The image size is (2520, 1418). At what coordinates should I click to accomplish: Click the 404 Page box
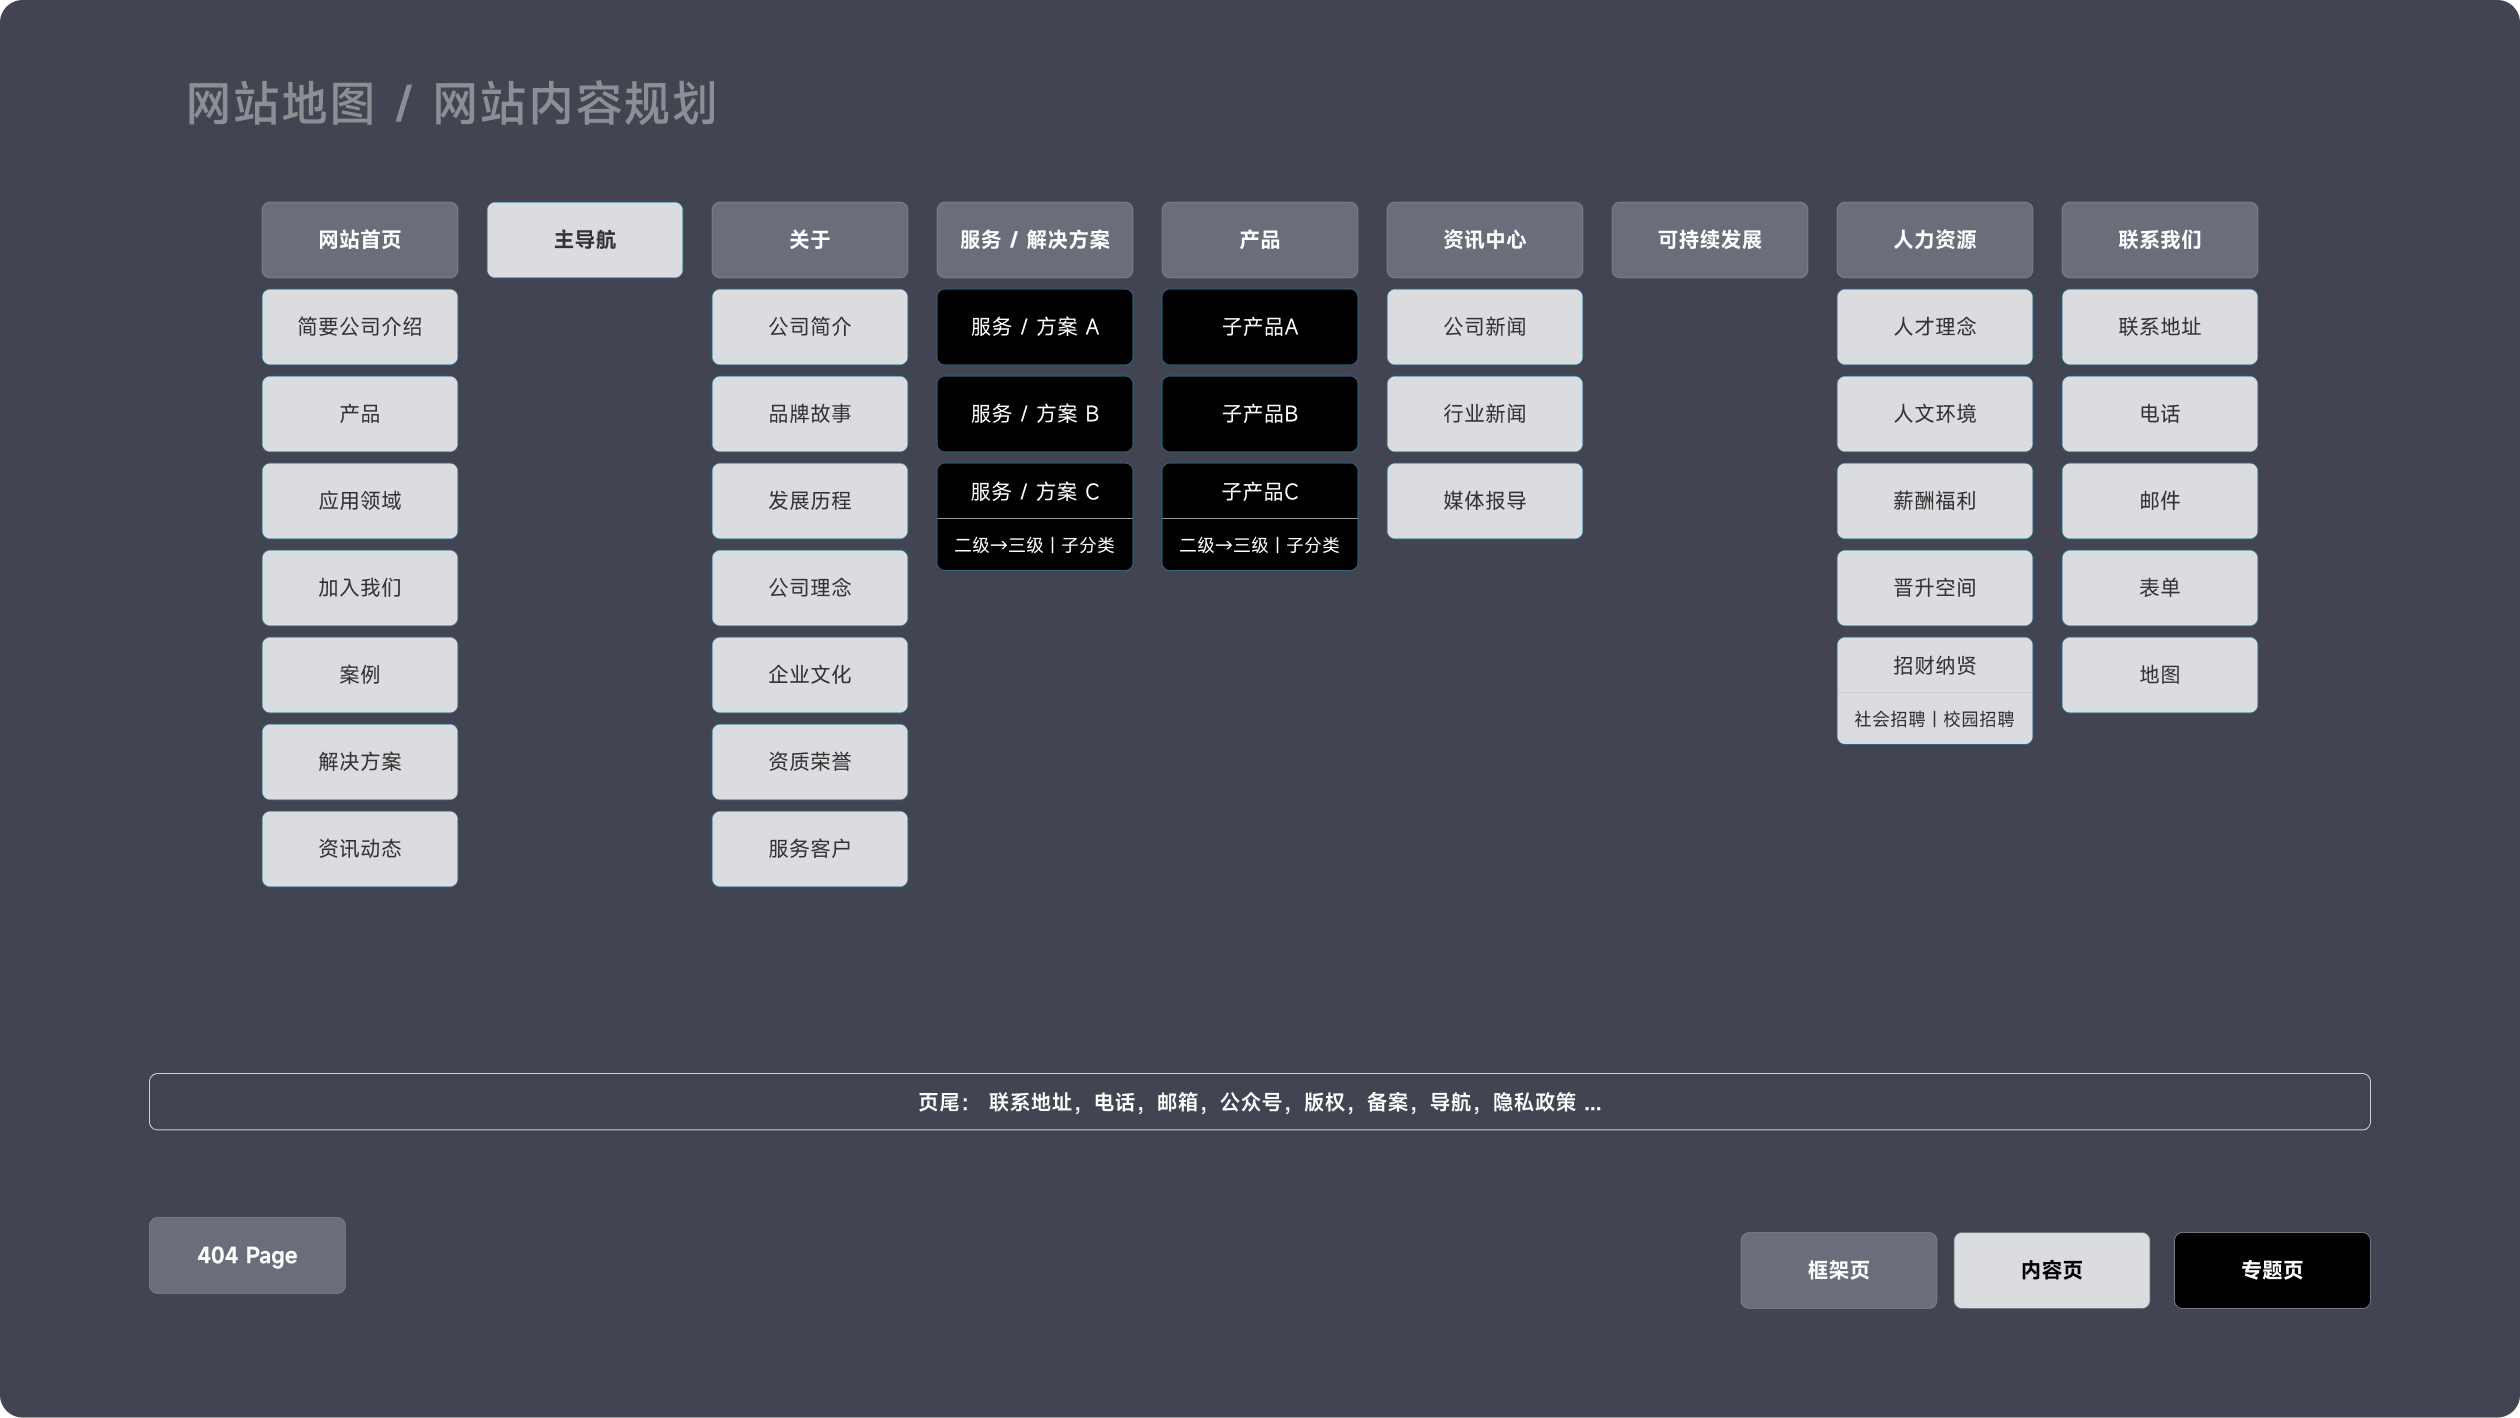point(247,1256)
